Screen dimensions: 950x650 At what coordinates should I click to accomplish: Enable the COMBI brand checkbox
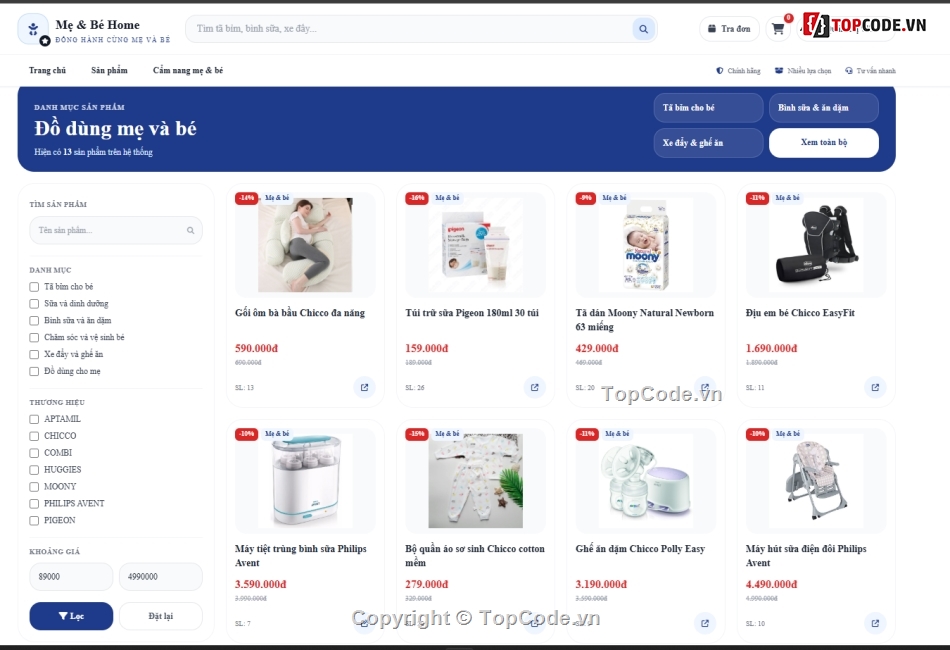(34, 453)
